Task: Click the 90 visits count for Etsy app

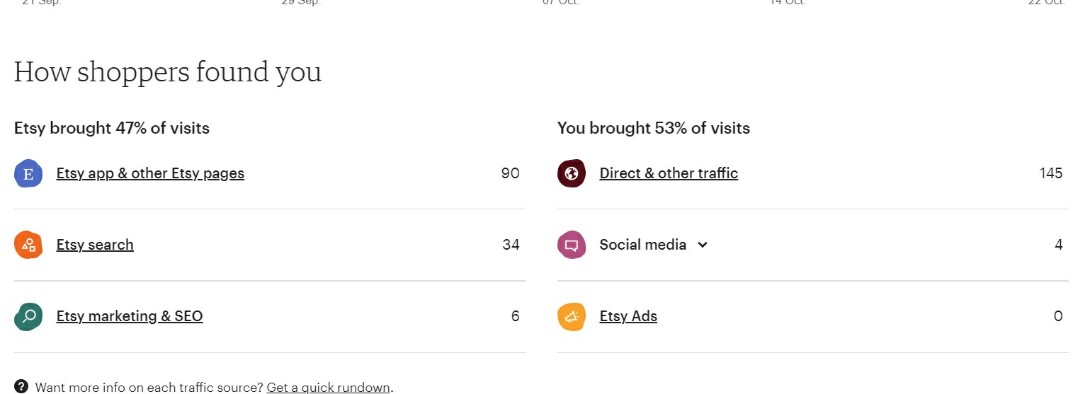Action: click(x=510, y=174)
